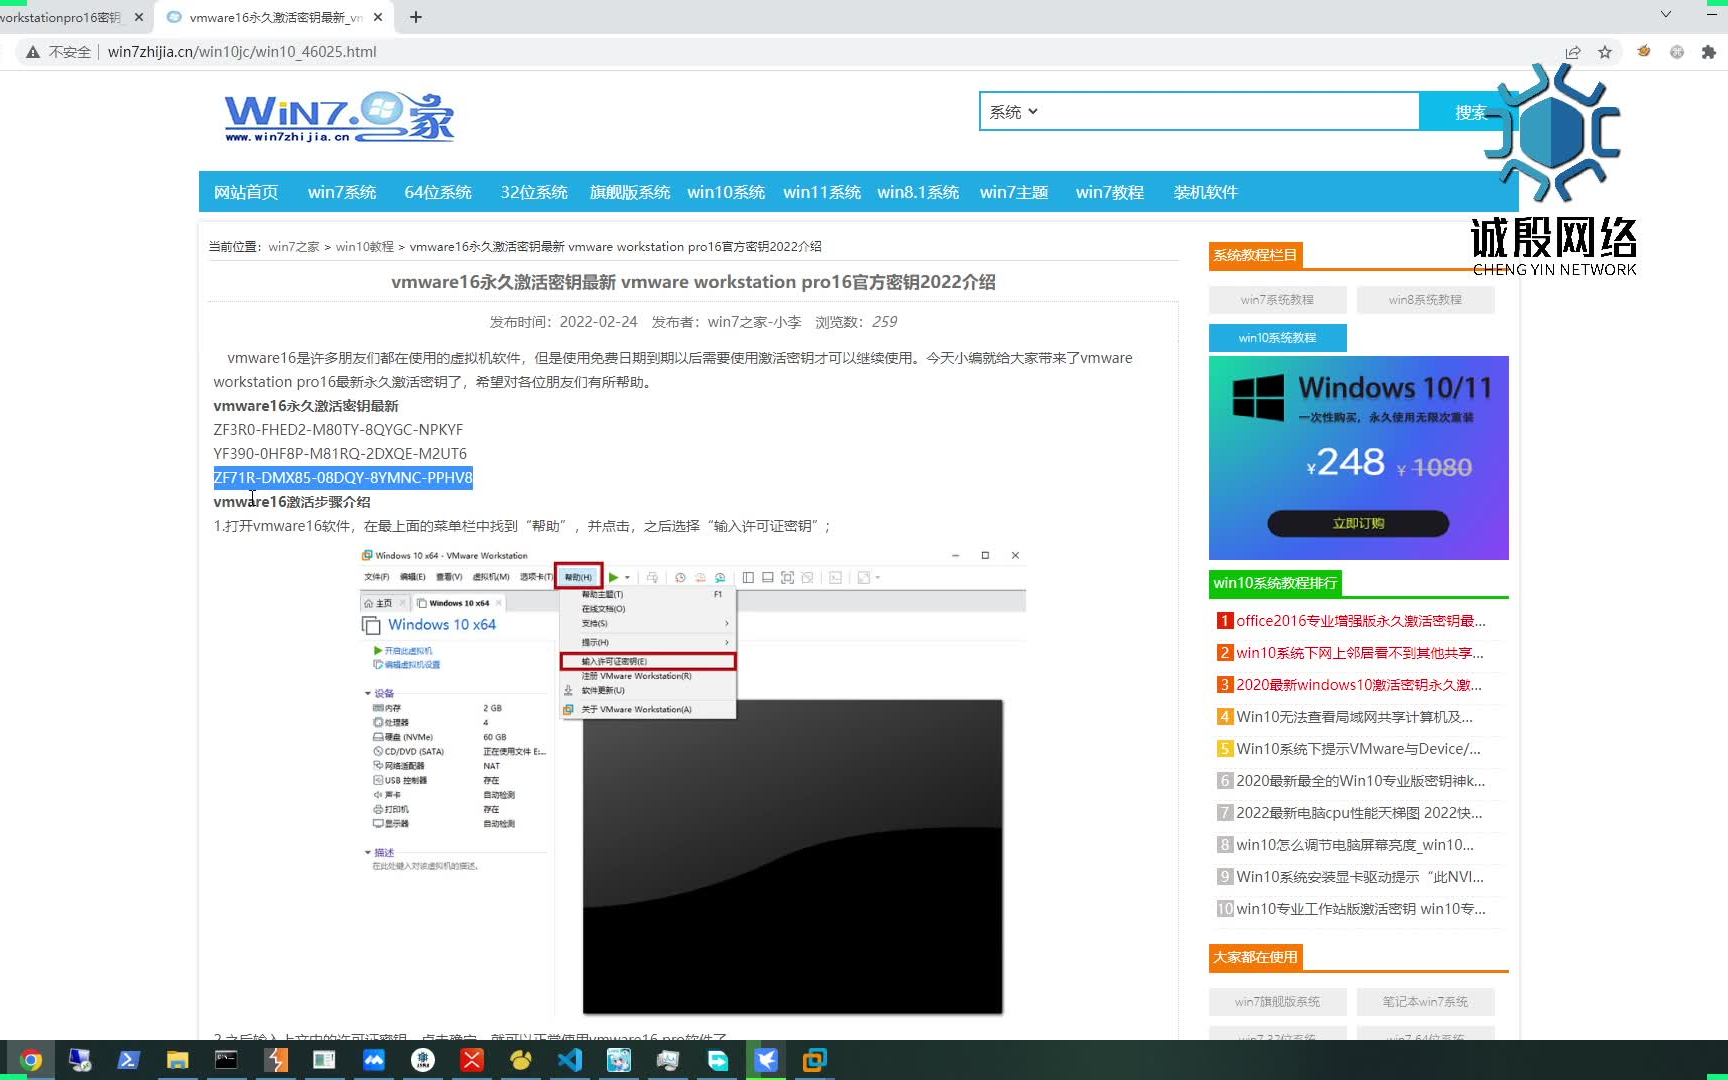This screenshot has height=1080, width=1728.
Task: Click the share page icon in address bar
Action: tap(1573, 52)
